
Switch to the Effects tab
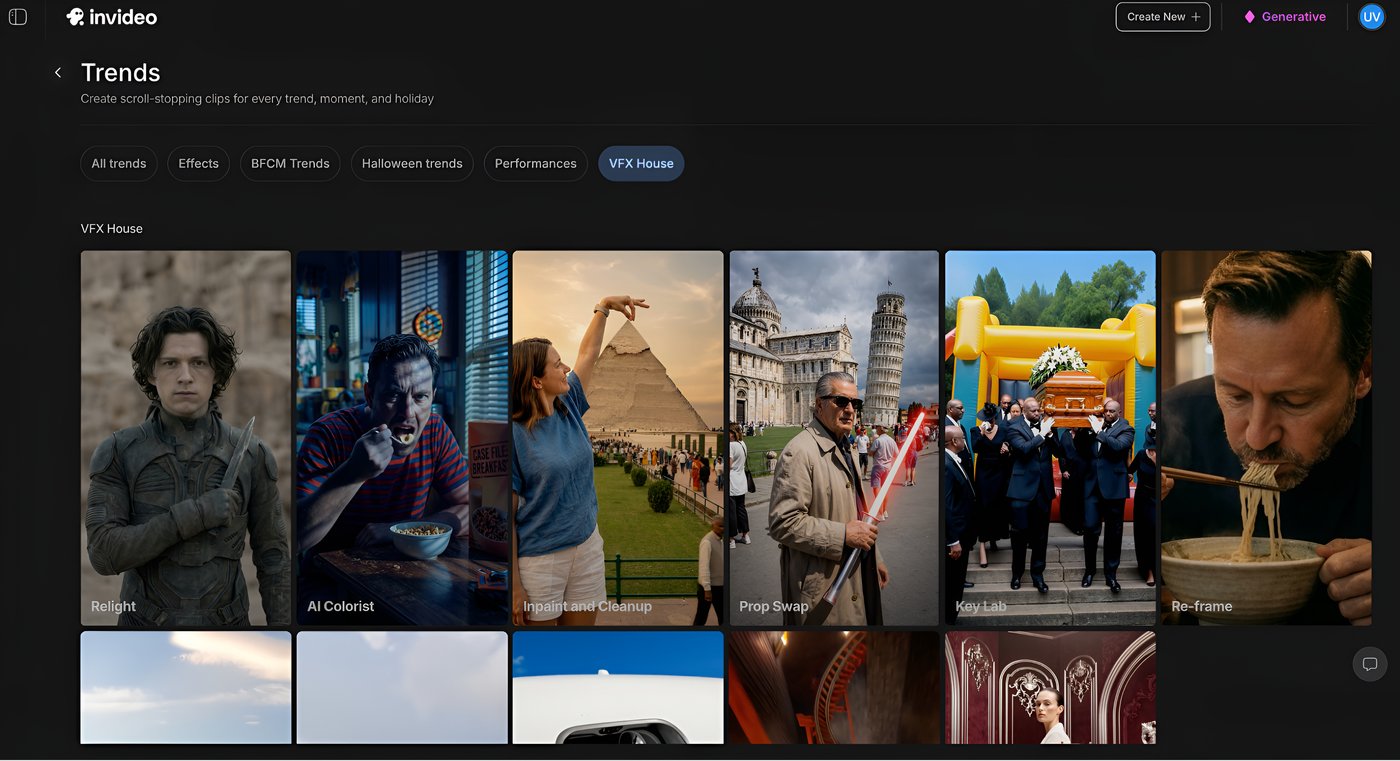tap(198, 164)
